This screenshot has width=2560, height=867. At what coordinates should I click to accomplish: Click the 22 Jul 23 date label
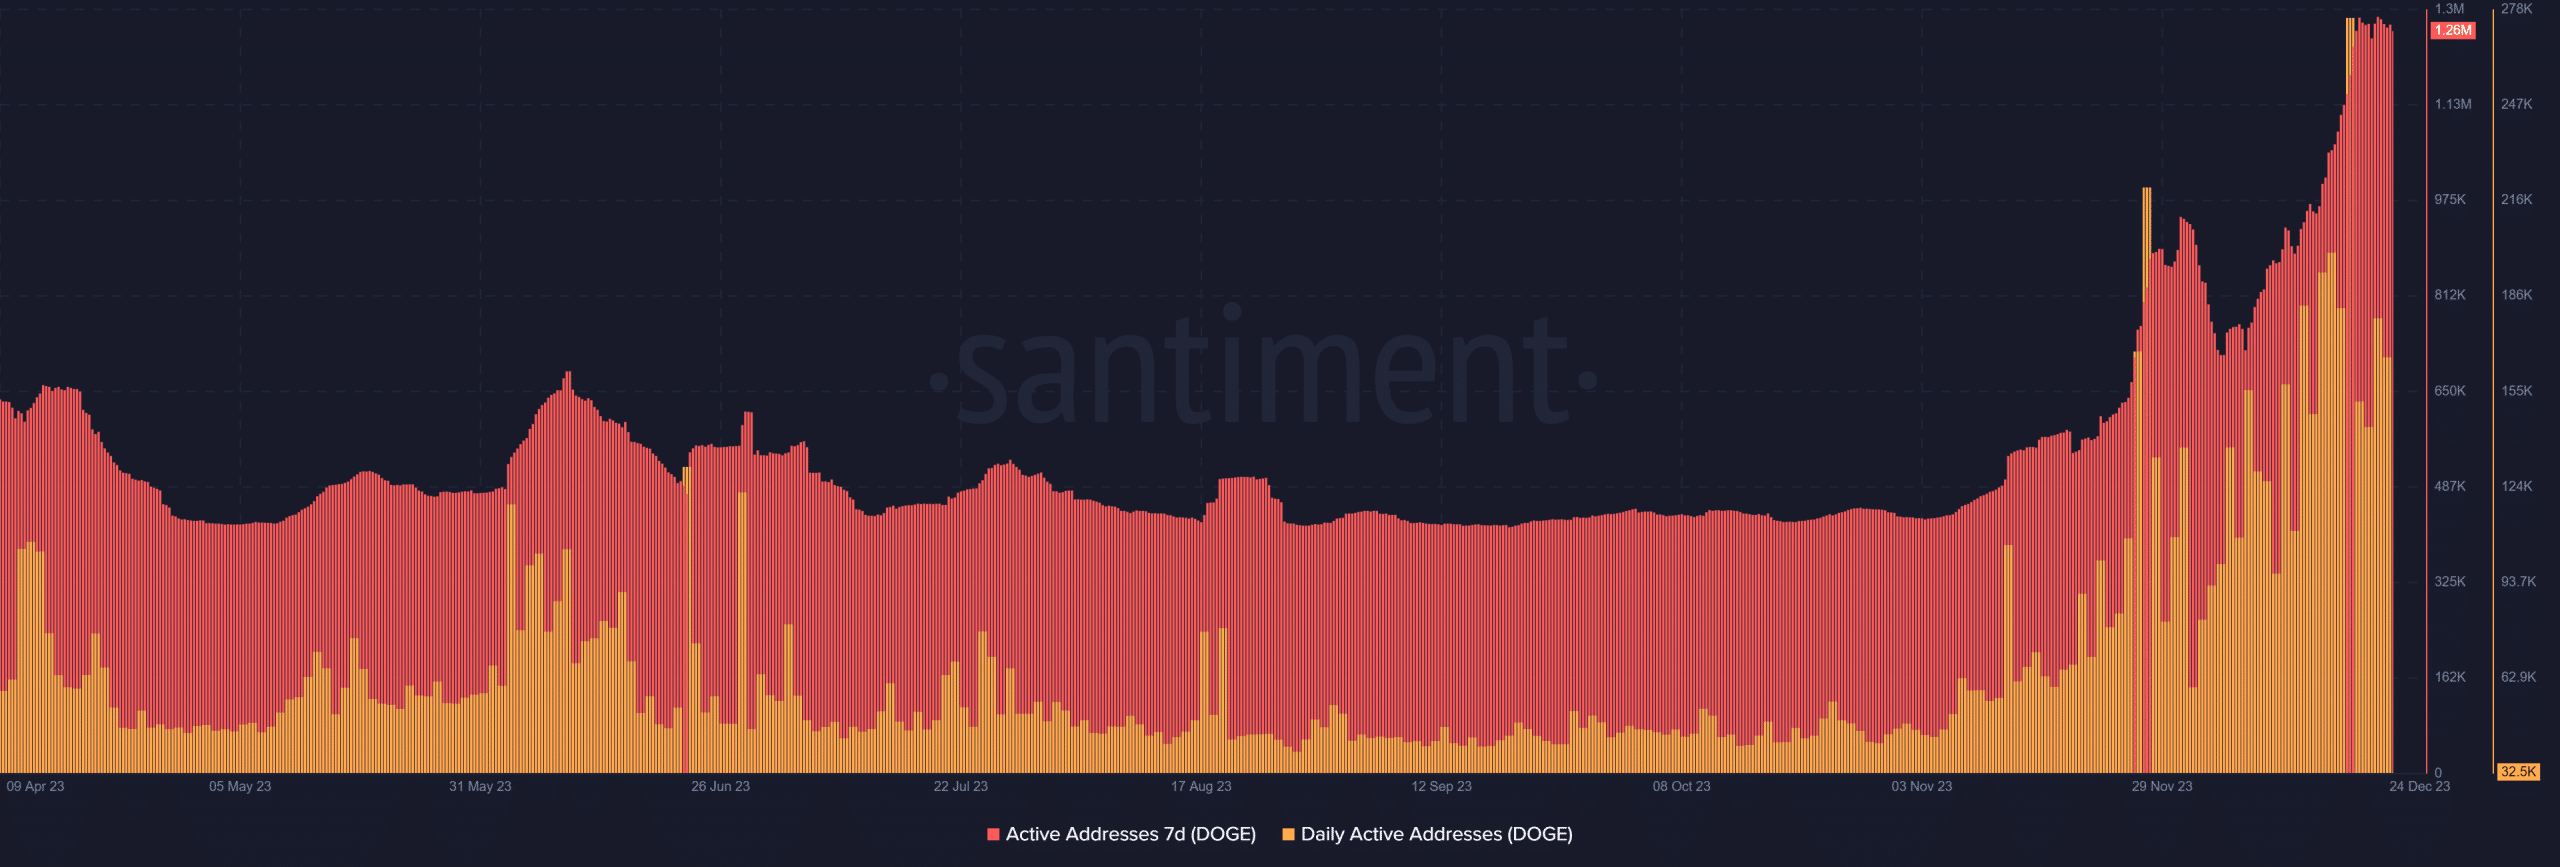click(960, 787)
